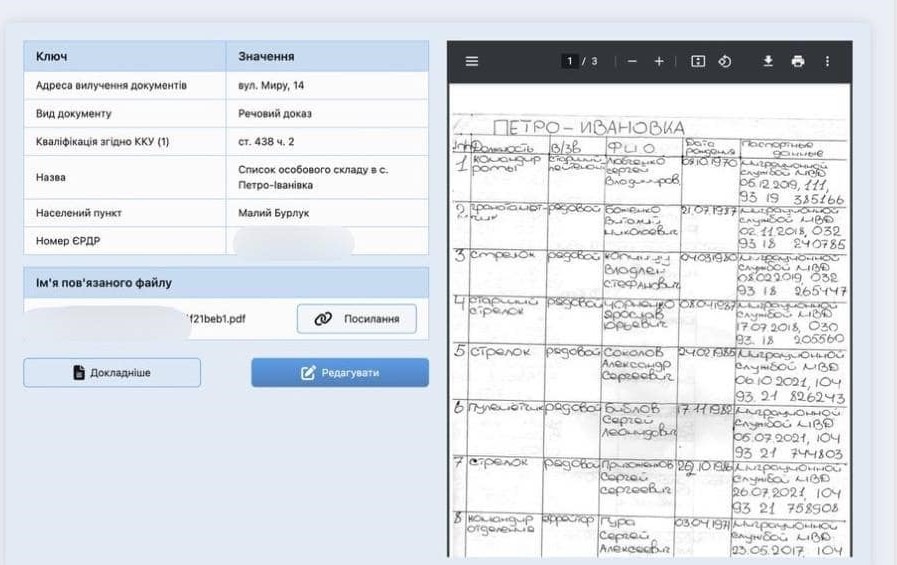Screen dimensions: 897x565
Task: Open the PDF viewer sidebar menu
Action: 472,61
